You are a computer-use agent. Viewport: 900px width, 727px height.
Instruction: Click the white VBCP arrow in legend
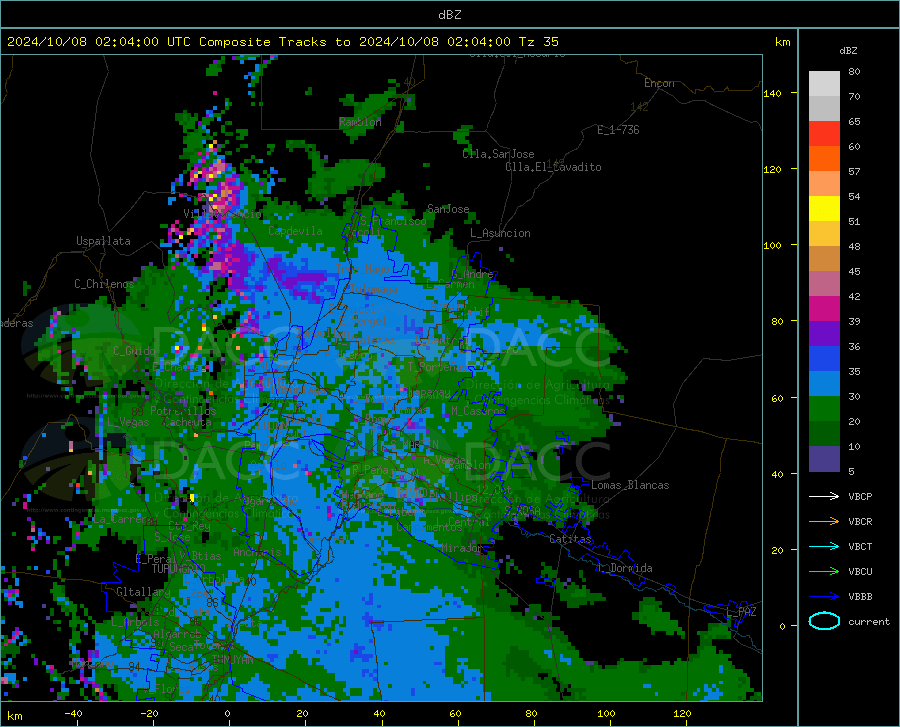824,496
